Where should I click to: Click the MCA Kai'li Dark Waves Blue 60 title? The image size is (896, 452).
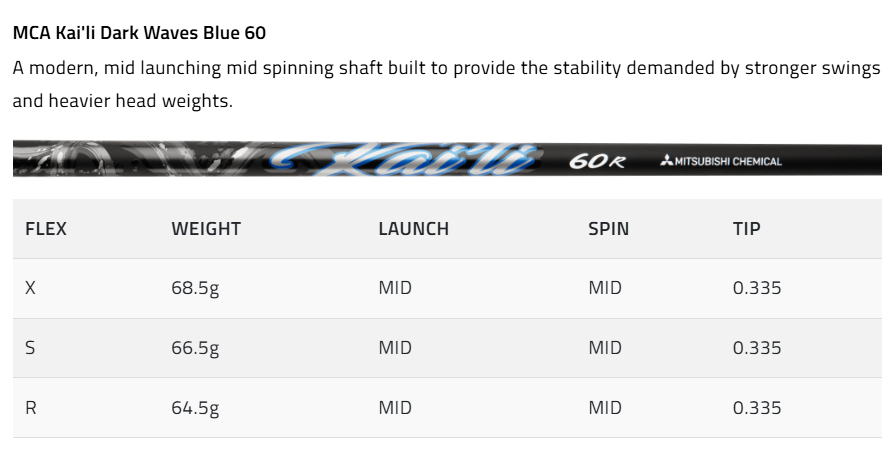click(139, 33)
